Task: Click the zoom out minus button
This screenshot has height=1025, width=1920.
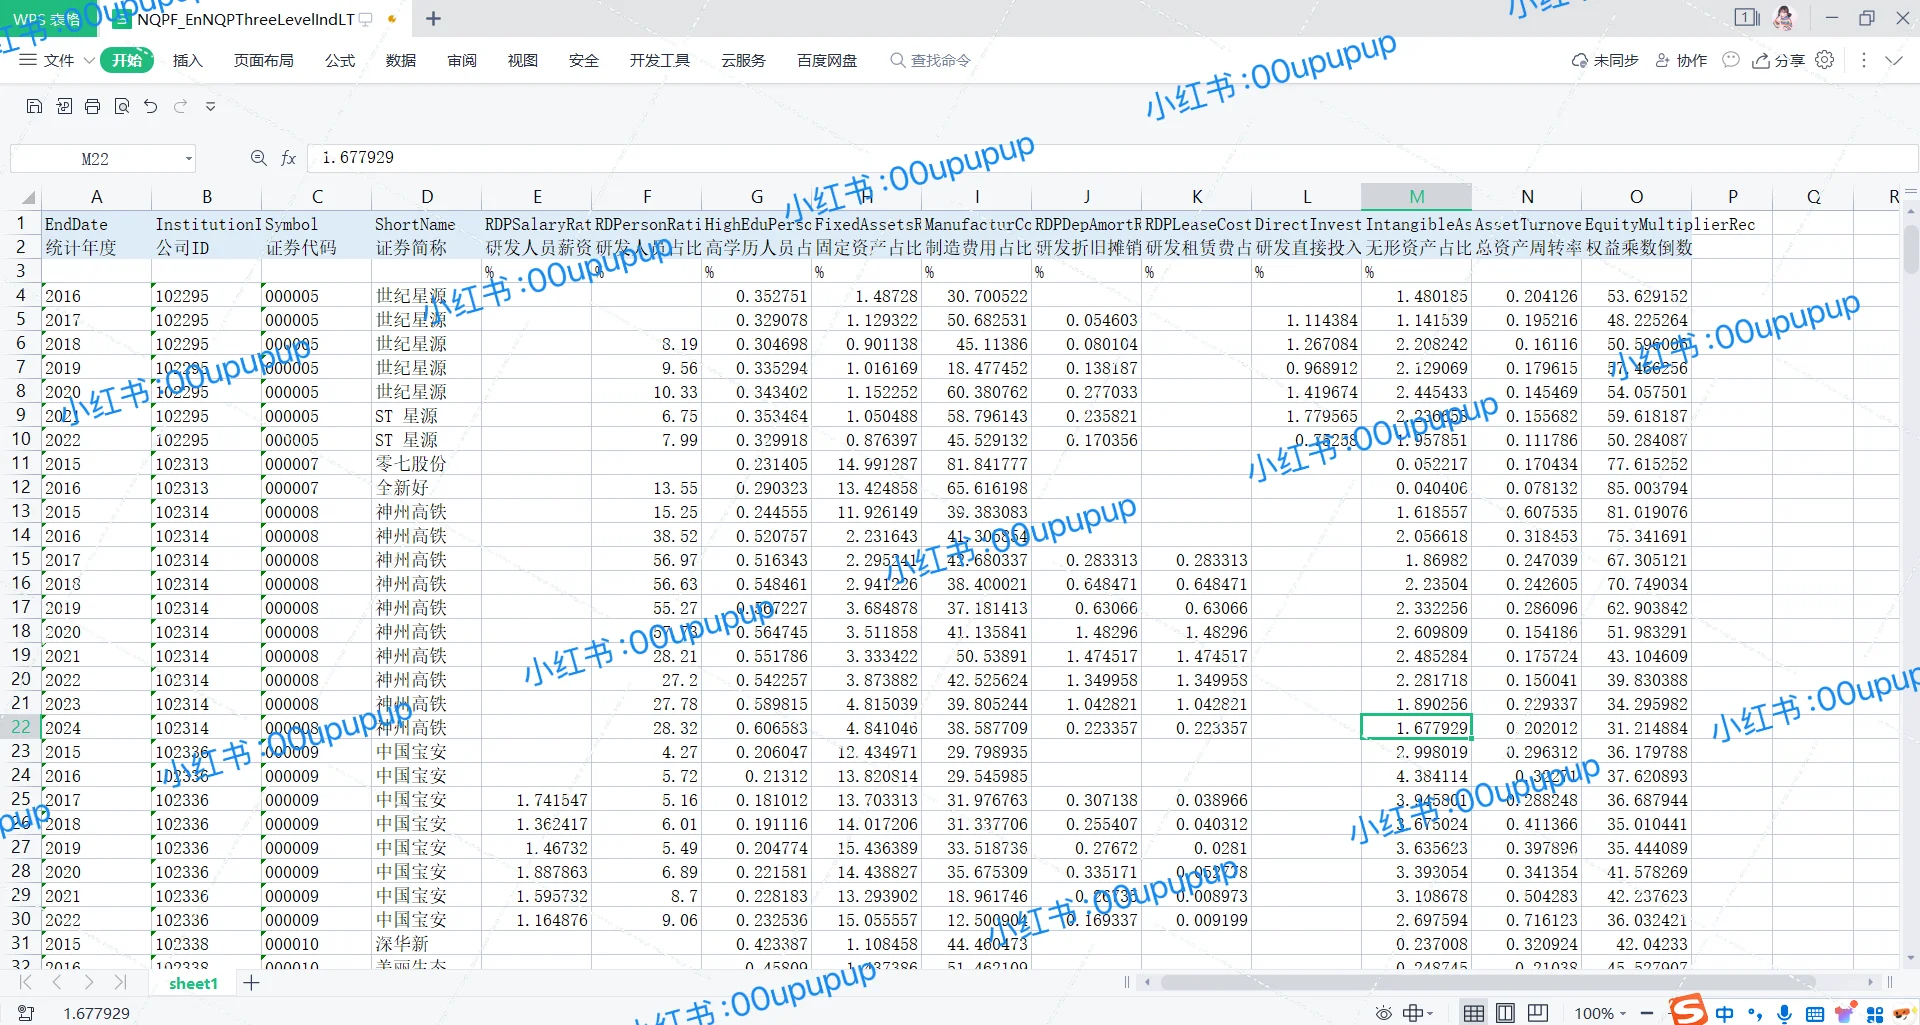Action: pyautogui.click(x=1646, y=1013)
